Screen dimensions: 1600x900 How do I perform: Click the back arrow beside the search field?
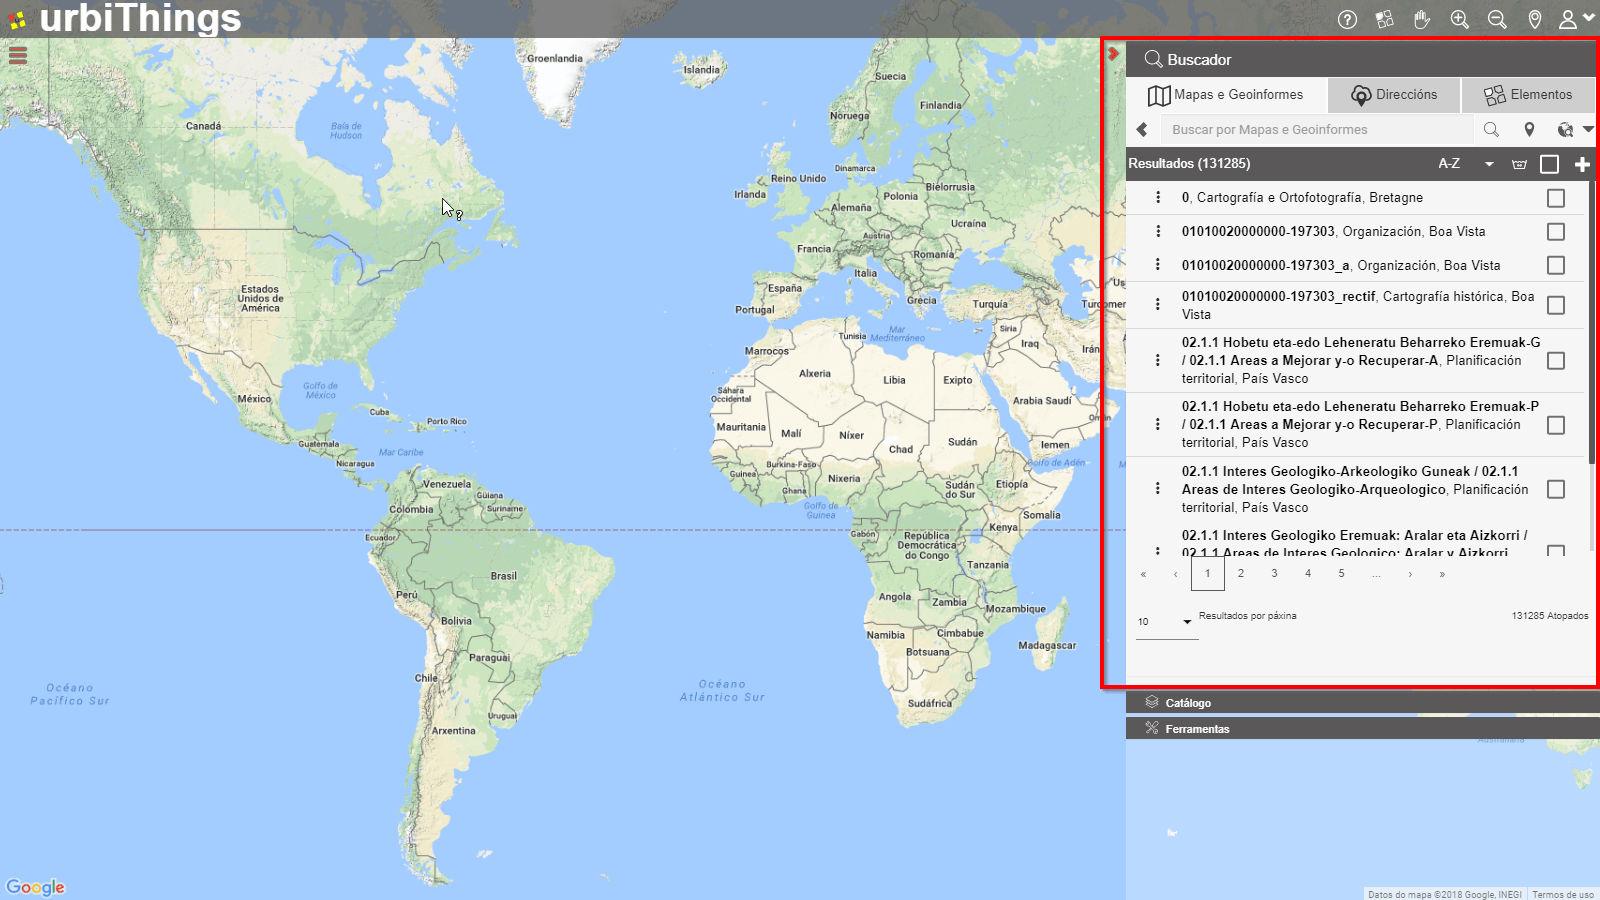pos(1142,129)
